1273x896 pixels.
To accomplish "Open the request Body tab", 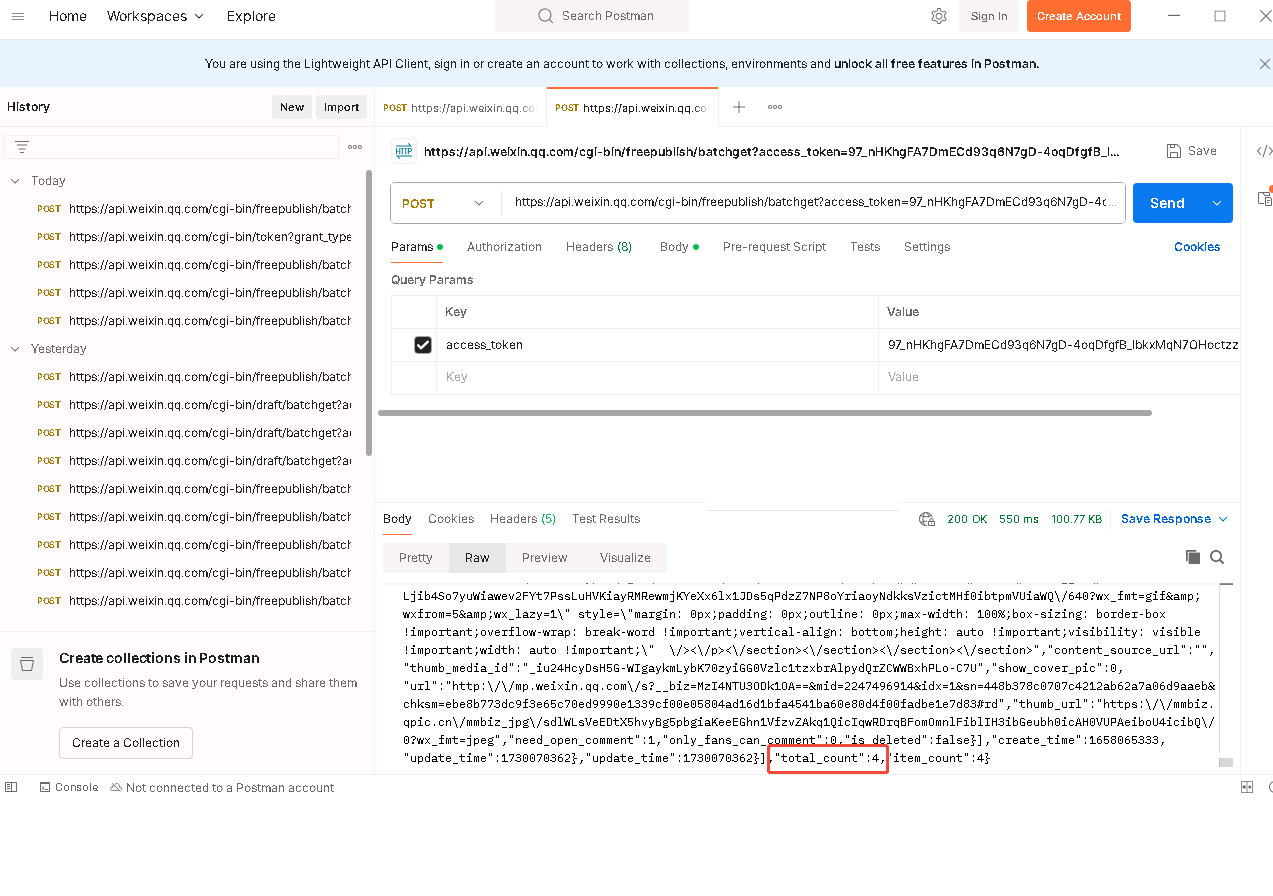I will 679,247.
